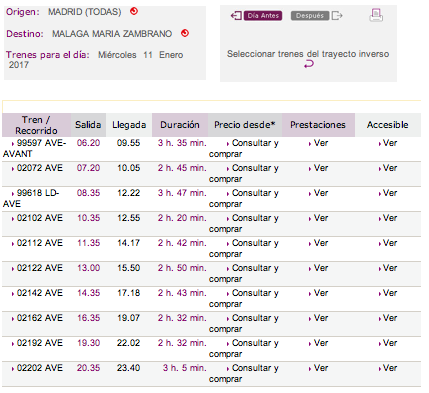
Task: Click the printer icon
Action: tap(376, 15)
